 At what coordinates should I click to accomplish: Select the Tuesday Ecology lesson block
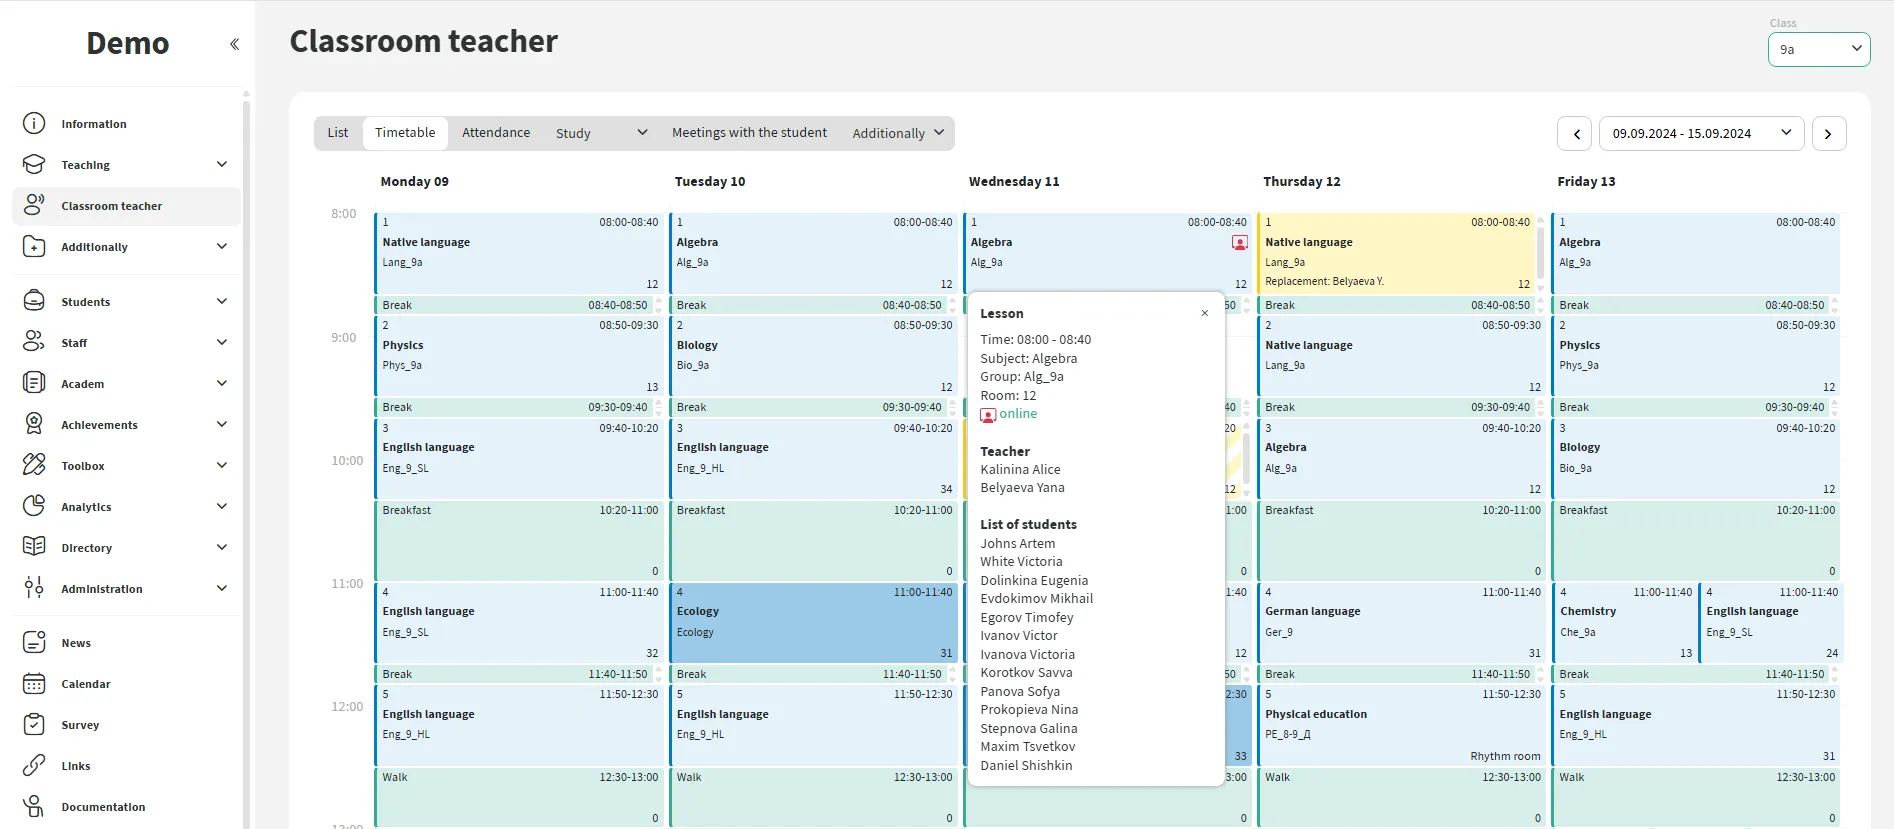click(813, 622)
